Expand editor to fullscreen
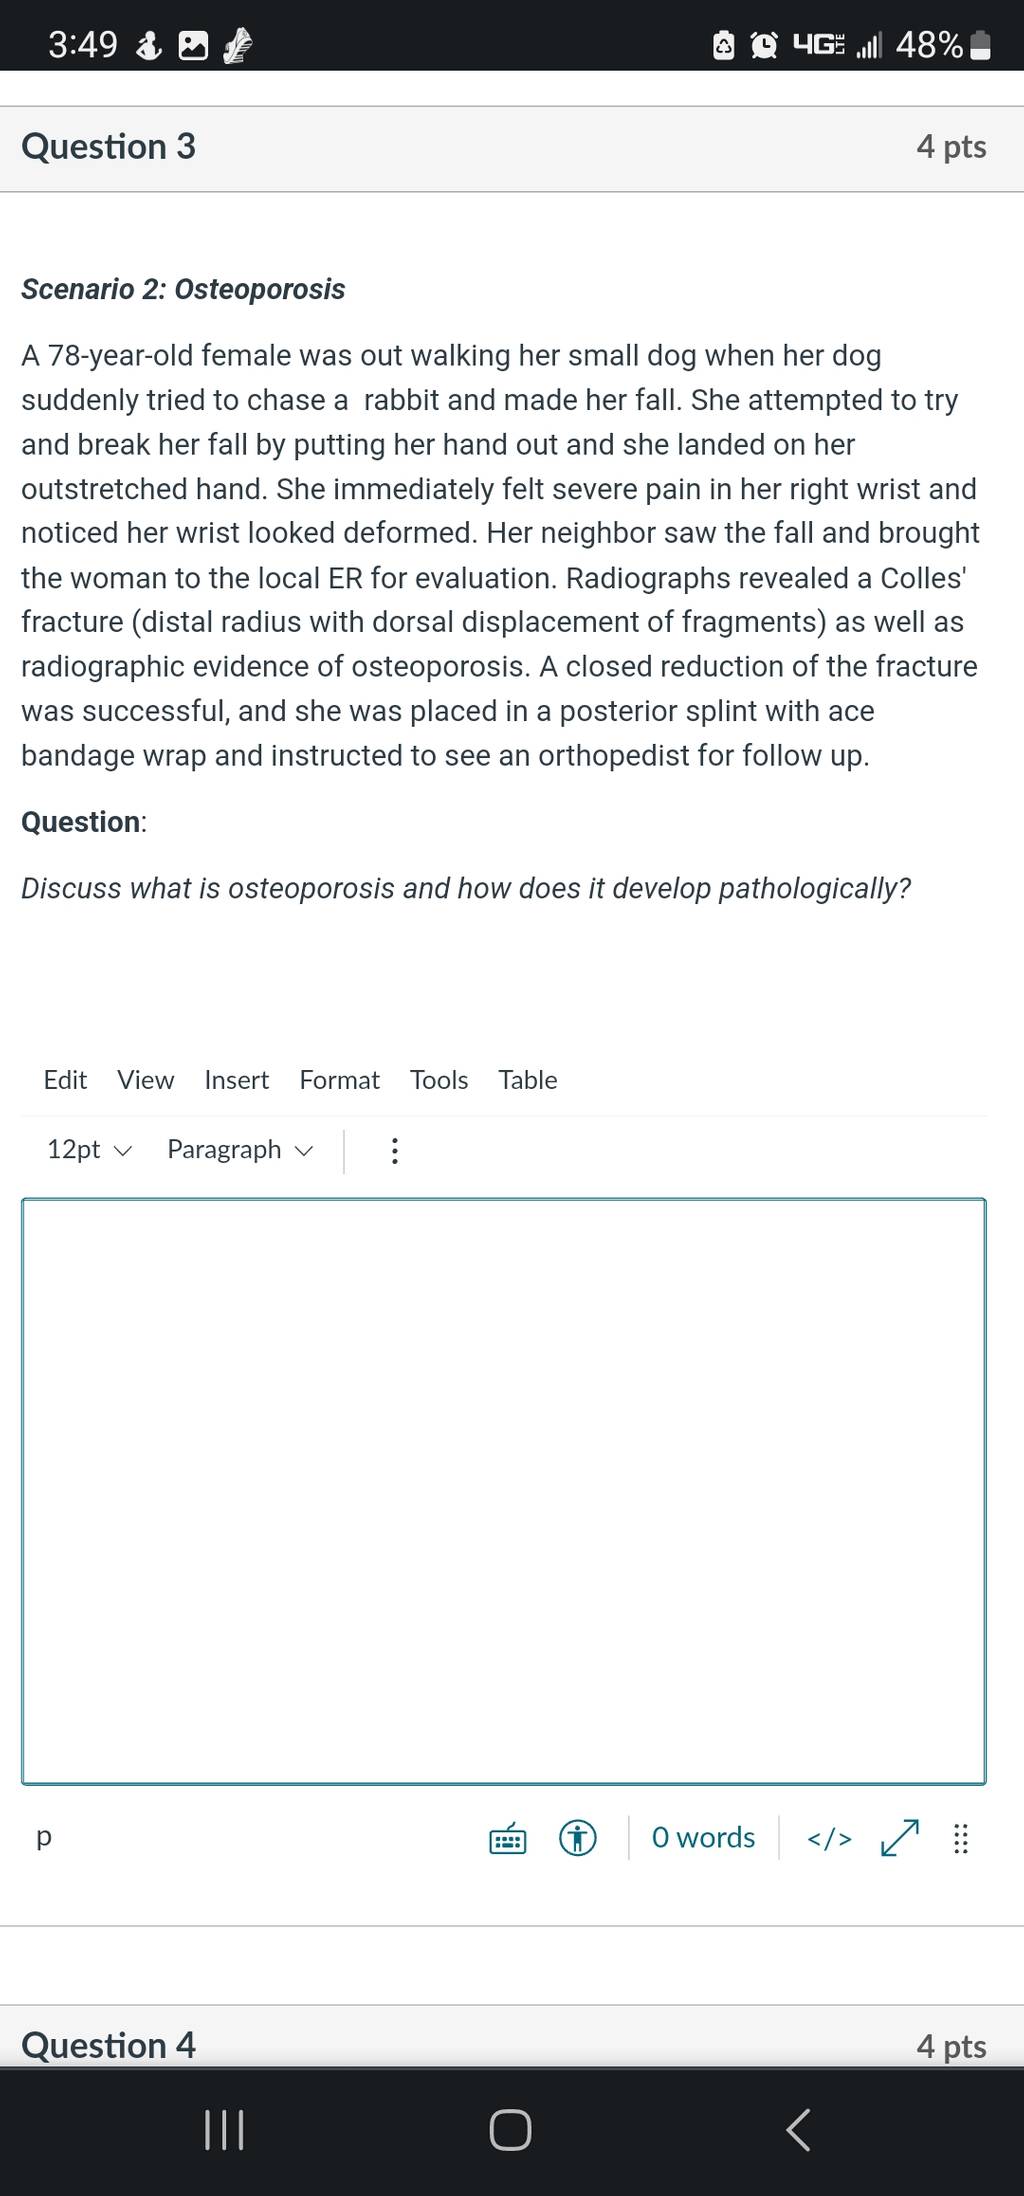 point(900,1838)
